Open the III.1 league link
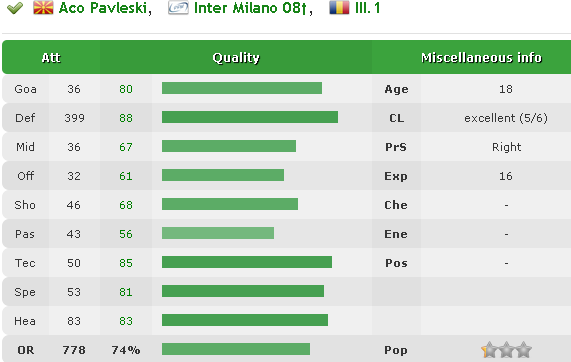The height and width of the screenshot is (362, 571). coord(367,8)
